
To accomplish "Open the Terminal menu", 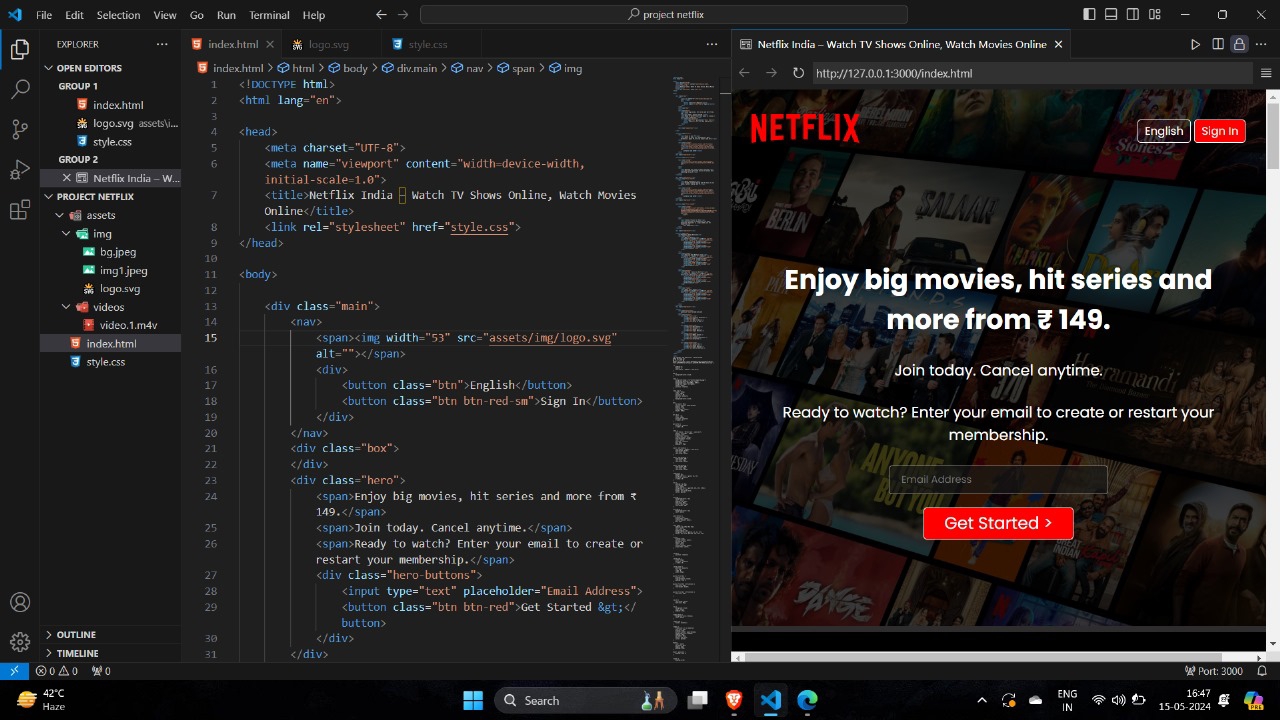I will click(x=268, y=15).
